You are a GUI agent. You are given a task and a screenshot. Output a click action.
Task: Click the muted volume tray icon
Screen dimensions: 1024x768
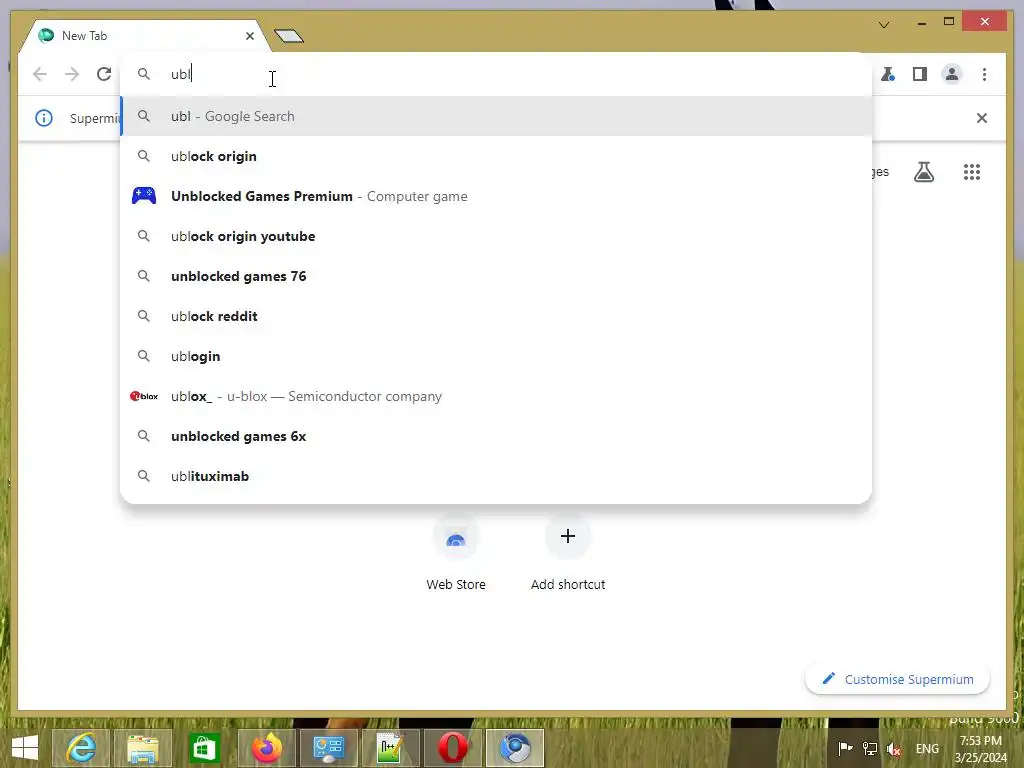[x=893, y=748]
